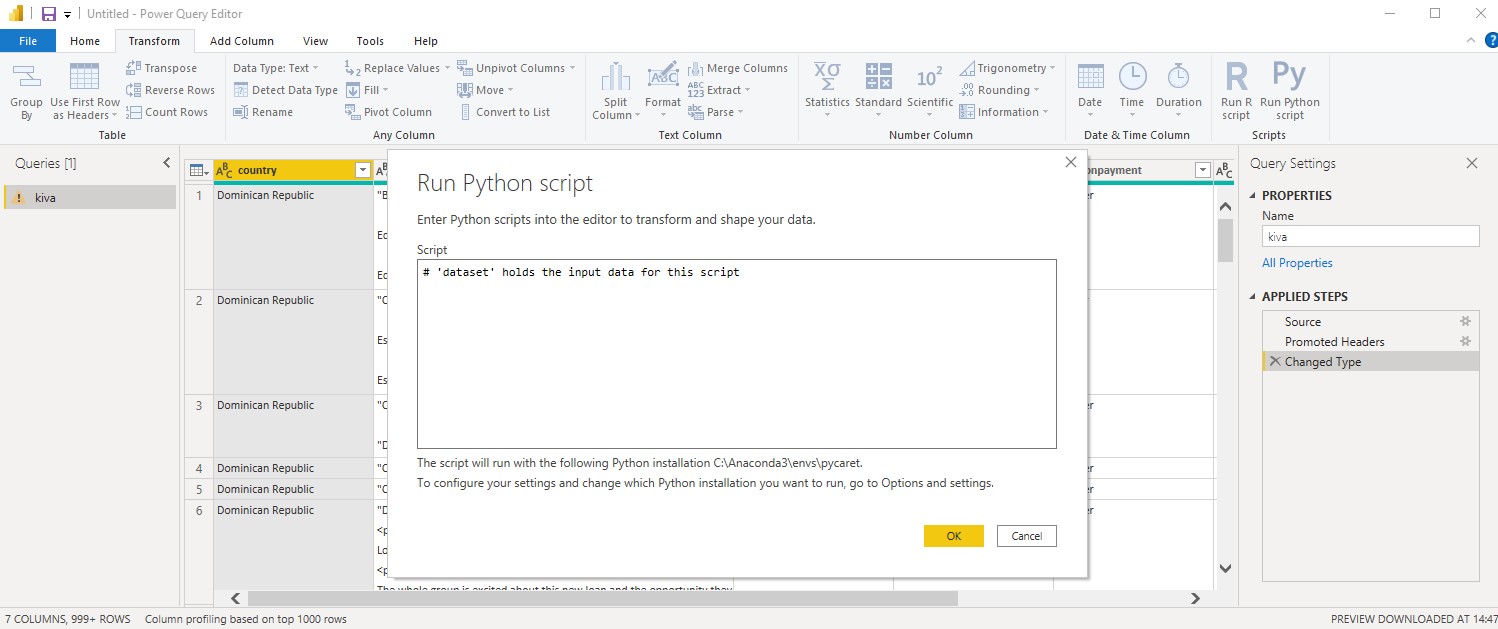This screenshot has height=629, width=1498.
Task: Select the Promoted Headers applied step
Action: coord(1335,341)
